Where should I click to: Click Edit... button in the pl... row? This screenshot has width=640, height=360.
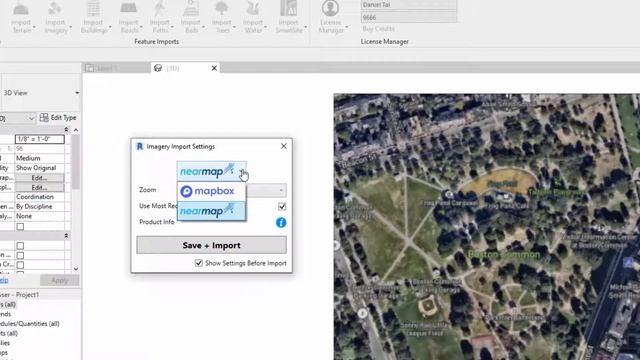click(39, 188)
